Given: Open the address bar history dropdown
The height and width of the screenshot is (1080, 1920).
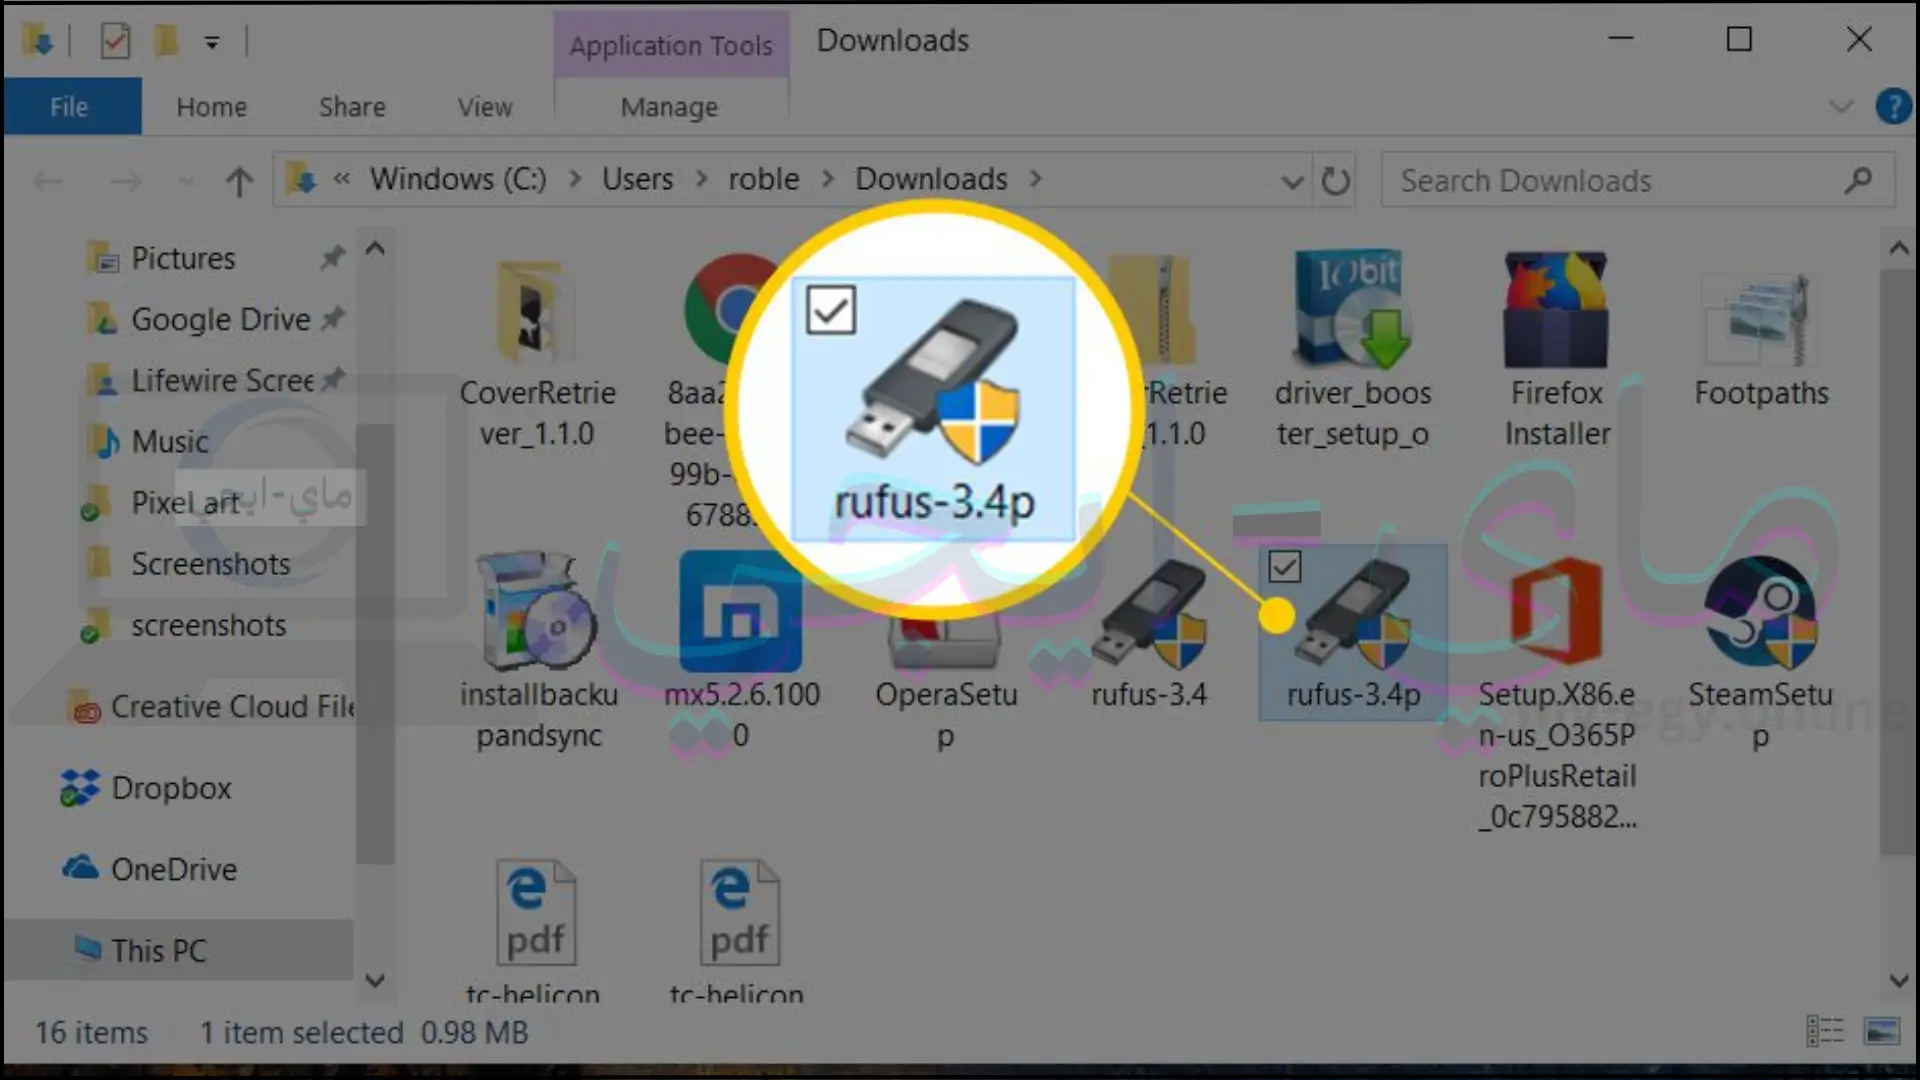Looking at the screenshot, I should (x=1292, y=182).
